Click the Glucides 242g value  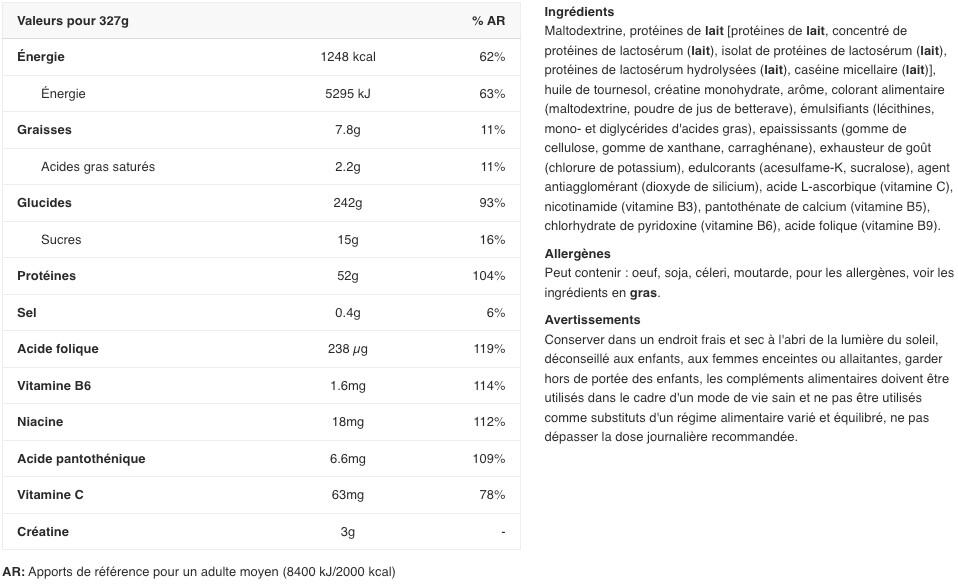pos(348,203)
